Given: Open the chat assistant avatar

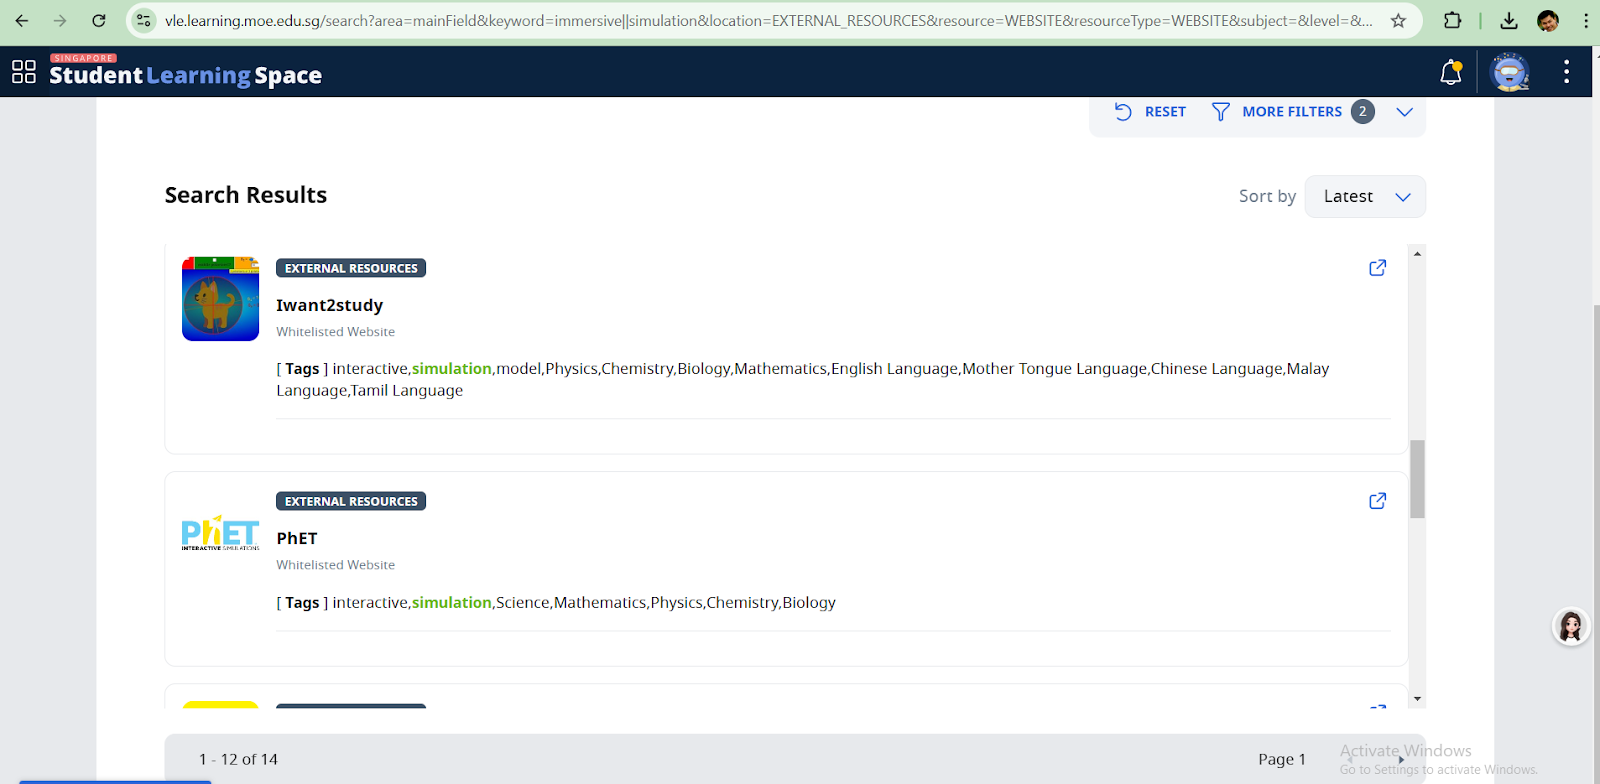Looking at the screenshot, I should [x=1571, y=627].
